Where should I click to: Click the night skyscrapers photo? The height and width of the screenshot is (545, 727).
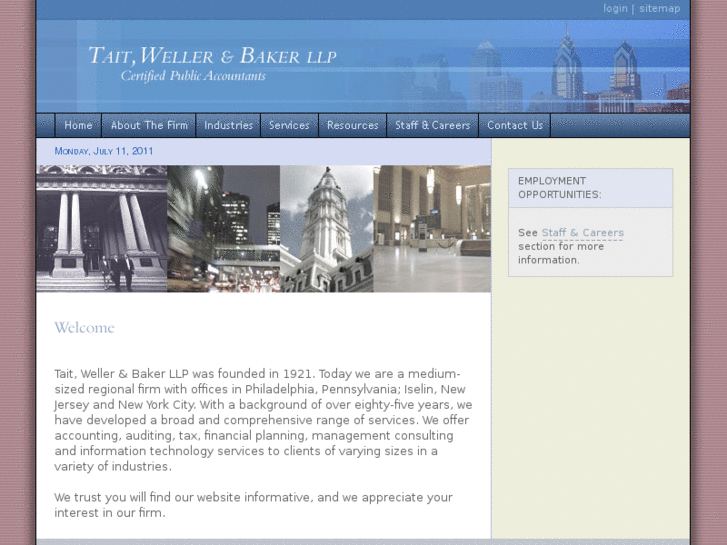coord(223,229)
